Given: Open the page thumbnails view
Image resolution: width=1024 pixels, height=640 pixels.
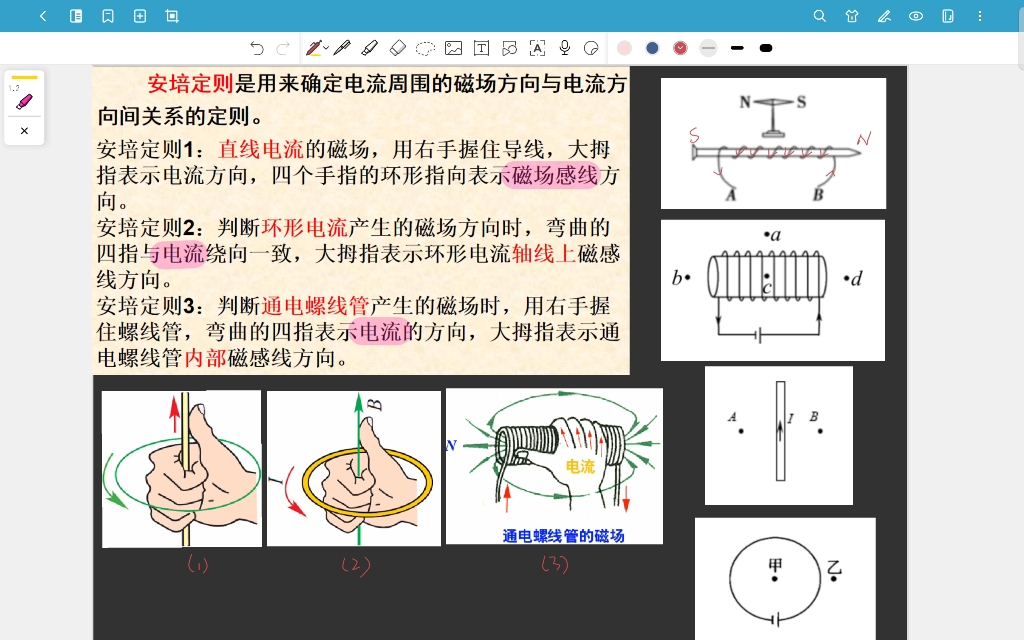Looking at the screenshot, I should tap(75, 16).
